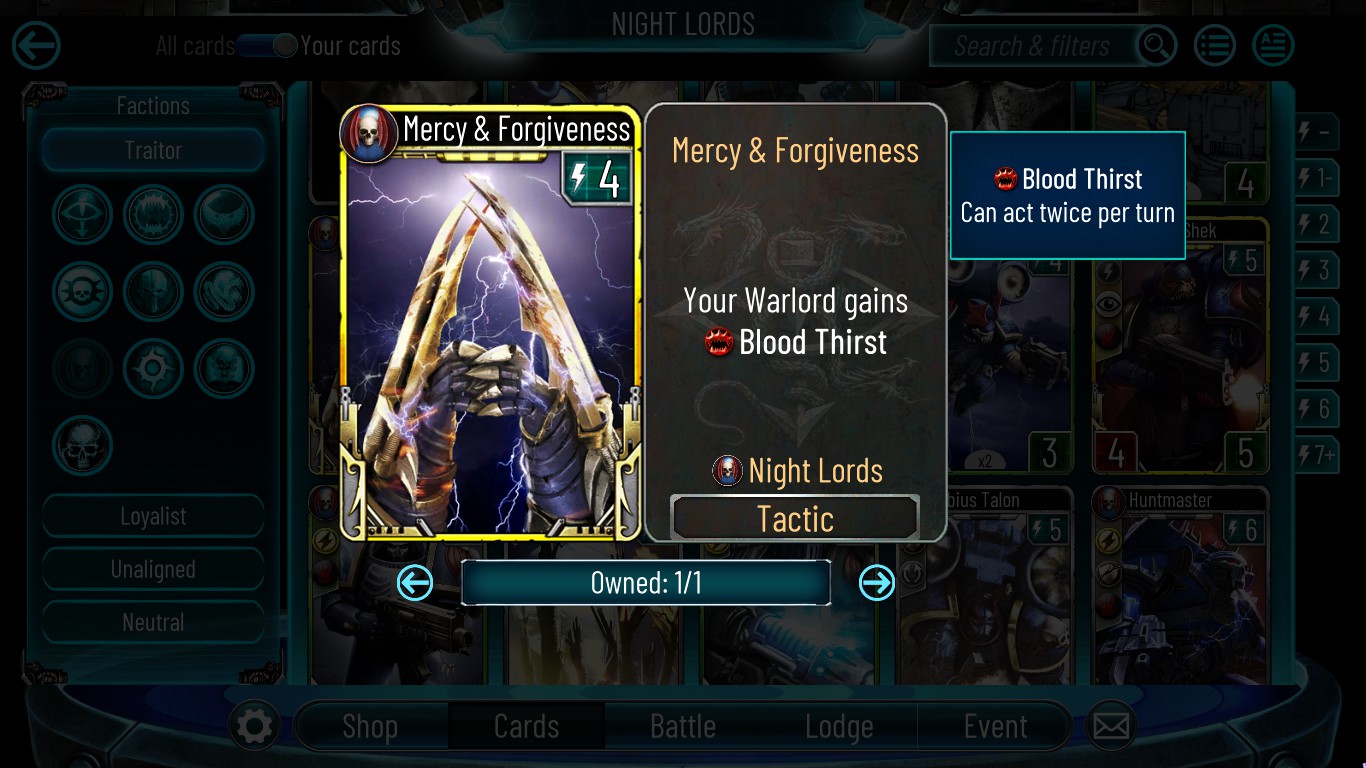Show the previous card with left arrow

click(x=415, y=583)
